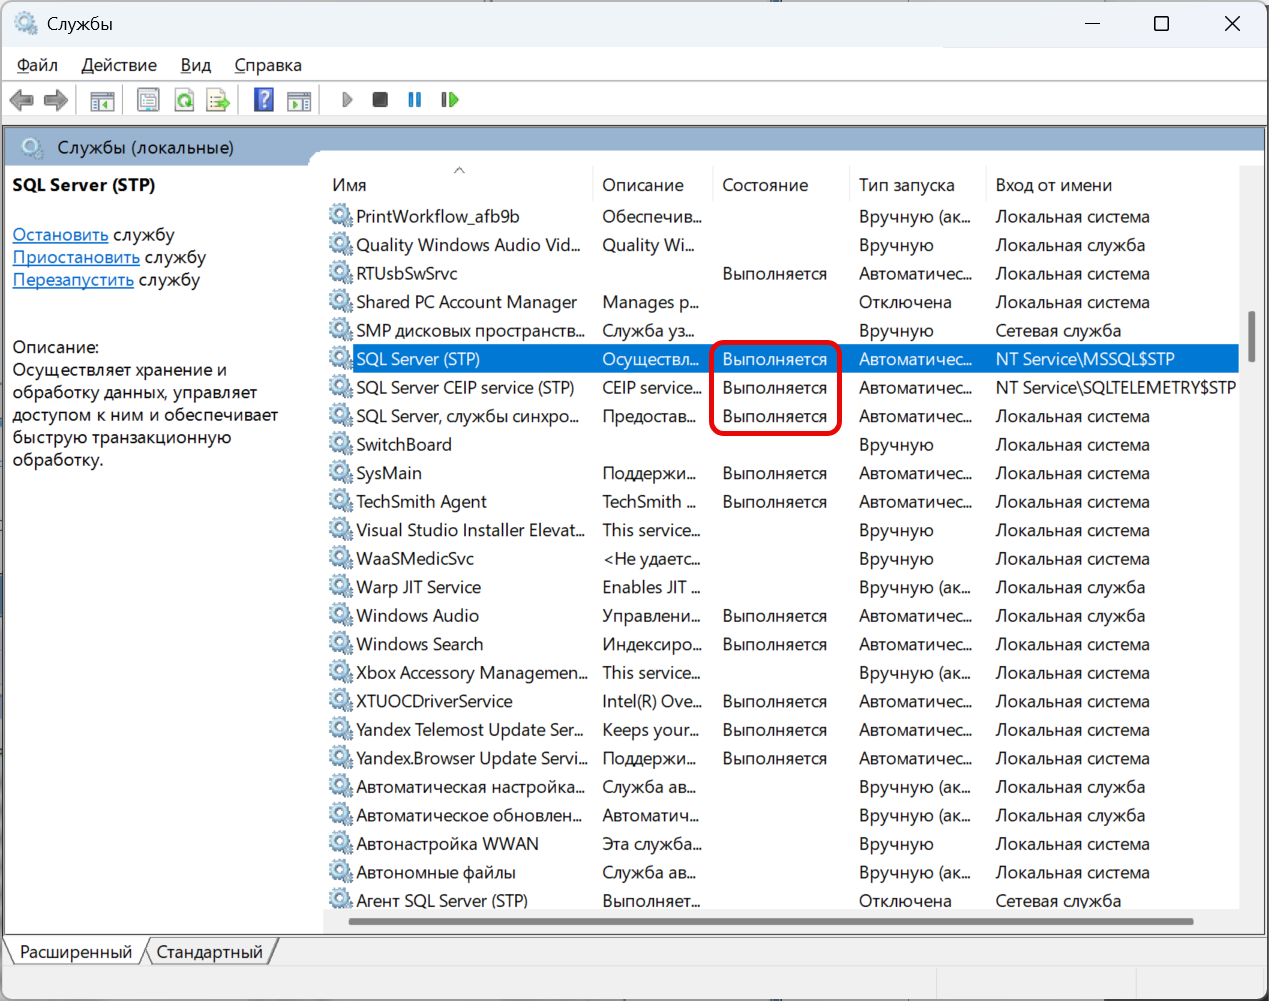Viewport: 1269px width, 1001px height.
Task: Select the XTUOCDriverService row
Action: pyautogui.click(x=782, y=701)
